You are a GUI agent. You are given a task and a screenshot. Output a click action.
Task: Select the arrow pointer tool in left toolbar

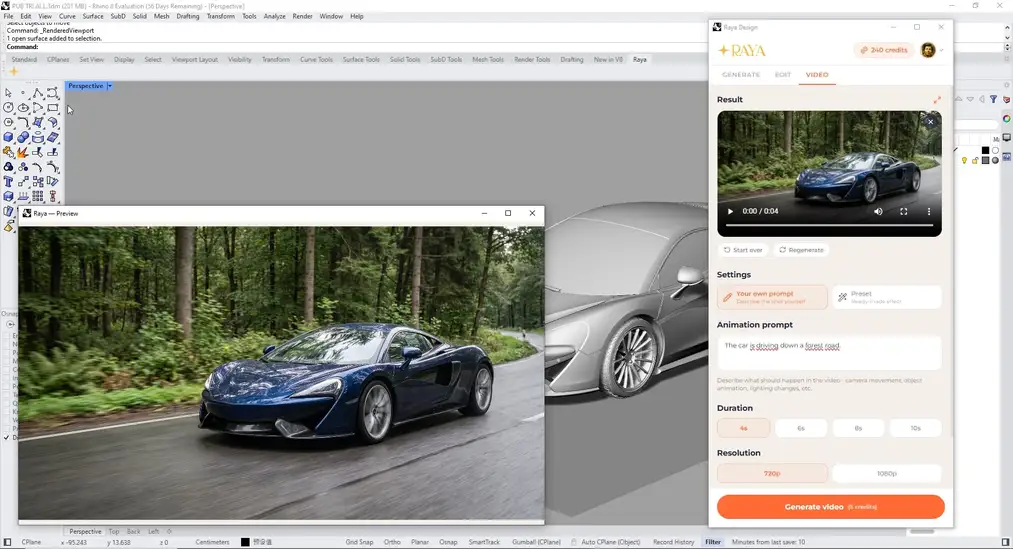[x=8, y=93]
